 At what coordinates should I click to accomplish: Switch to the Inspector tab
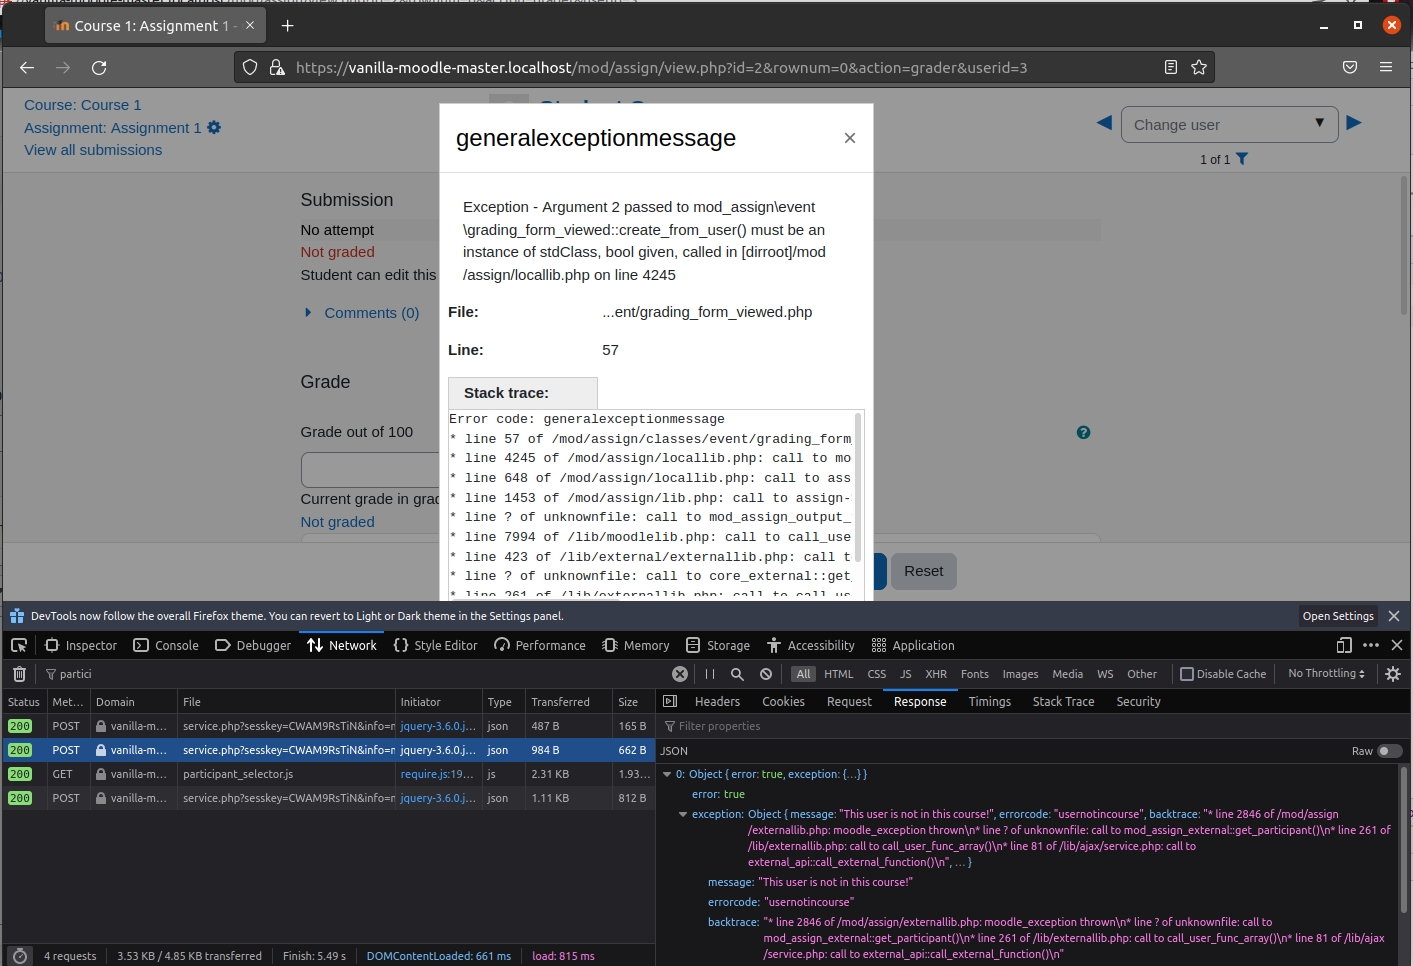coord(81,645)
